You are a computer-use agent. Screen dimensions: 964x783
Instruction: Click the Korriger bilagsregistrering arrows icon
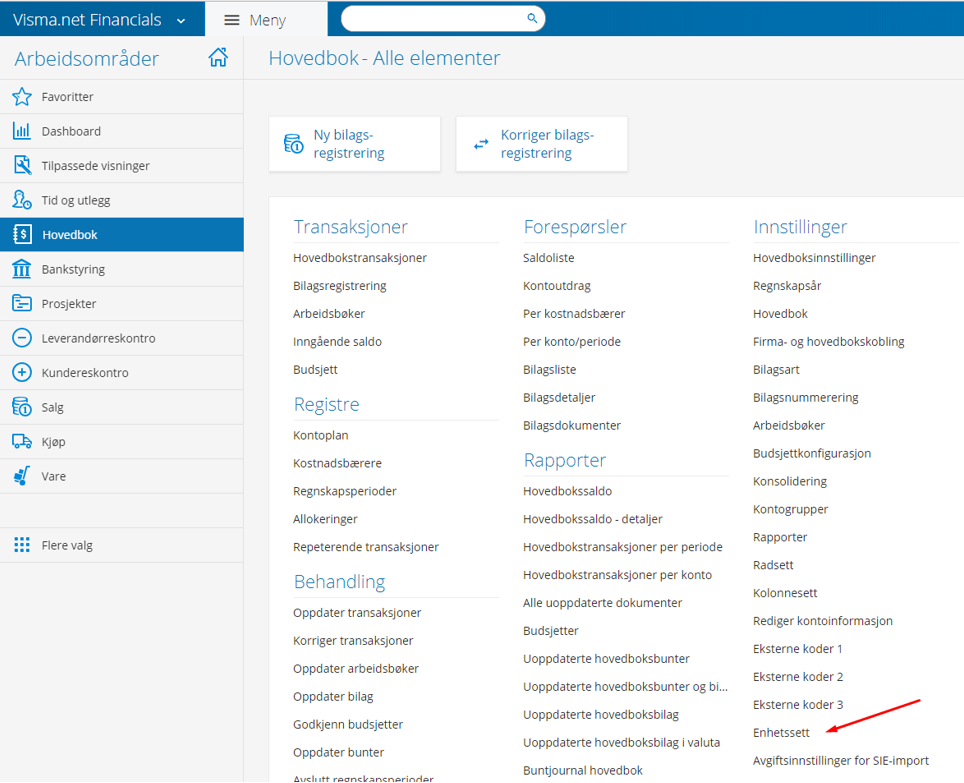tap(481, 144)
